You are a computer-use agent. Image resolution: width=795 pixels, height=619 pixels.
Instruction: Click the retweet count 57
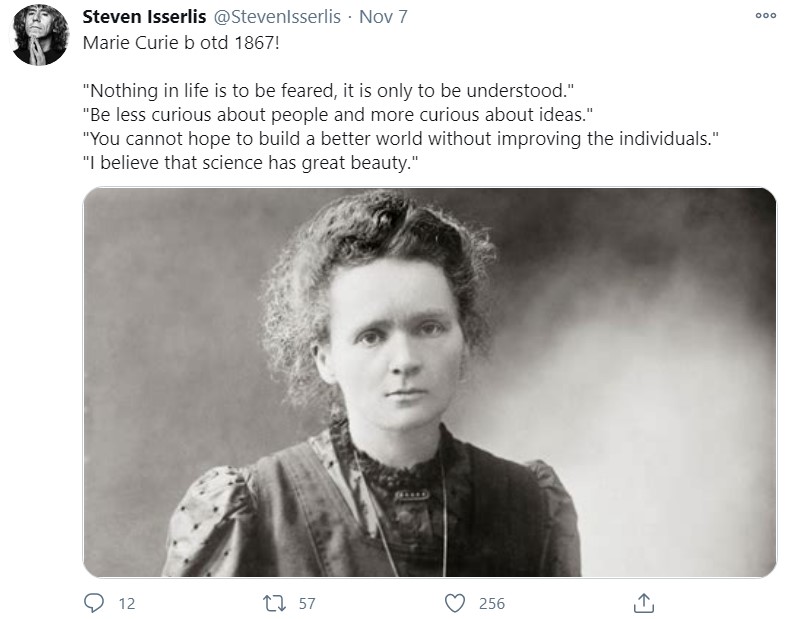(307, 604)
